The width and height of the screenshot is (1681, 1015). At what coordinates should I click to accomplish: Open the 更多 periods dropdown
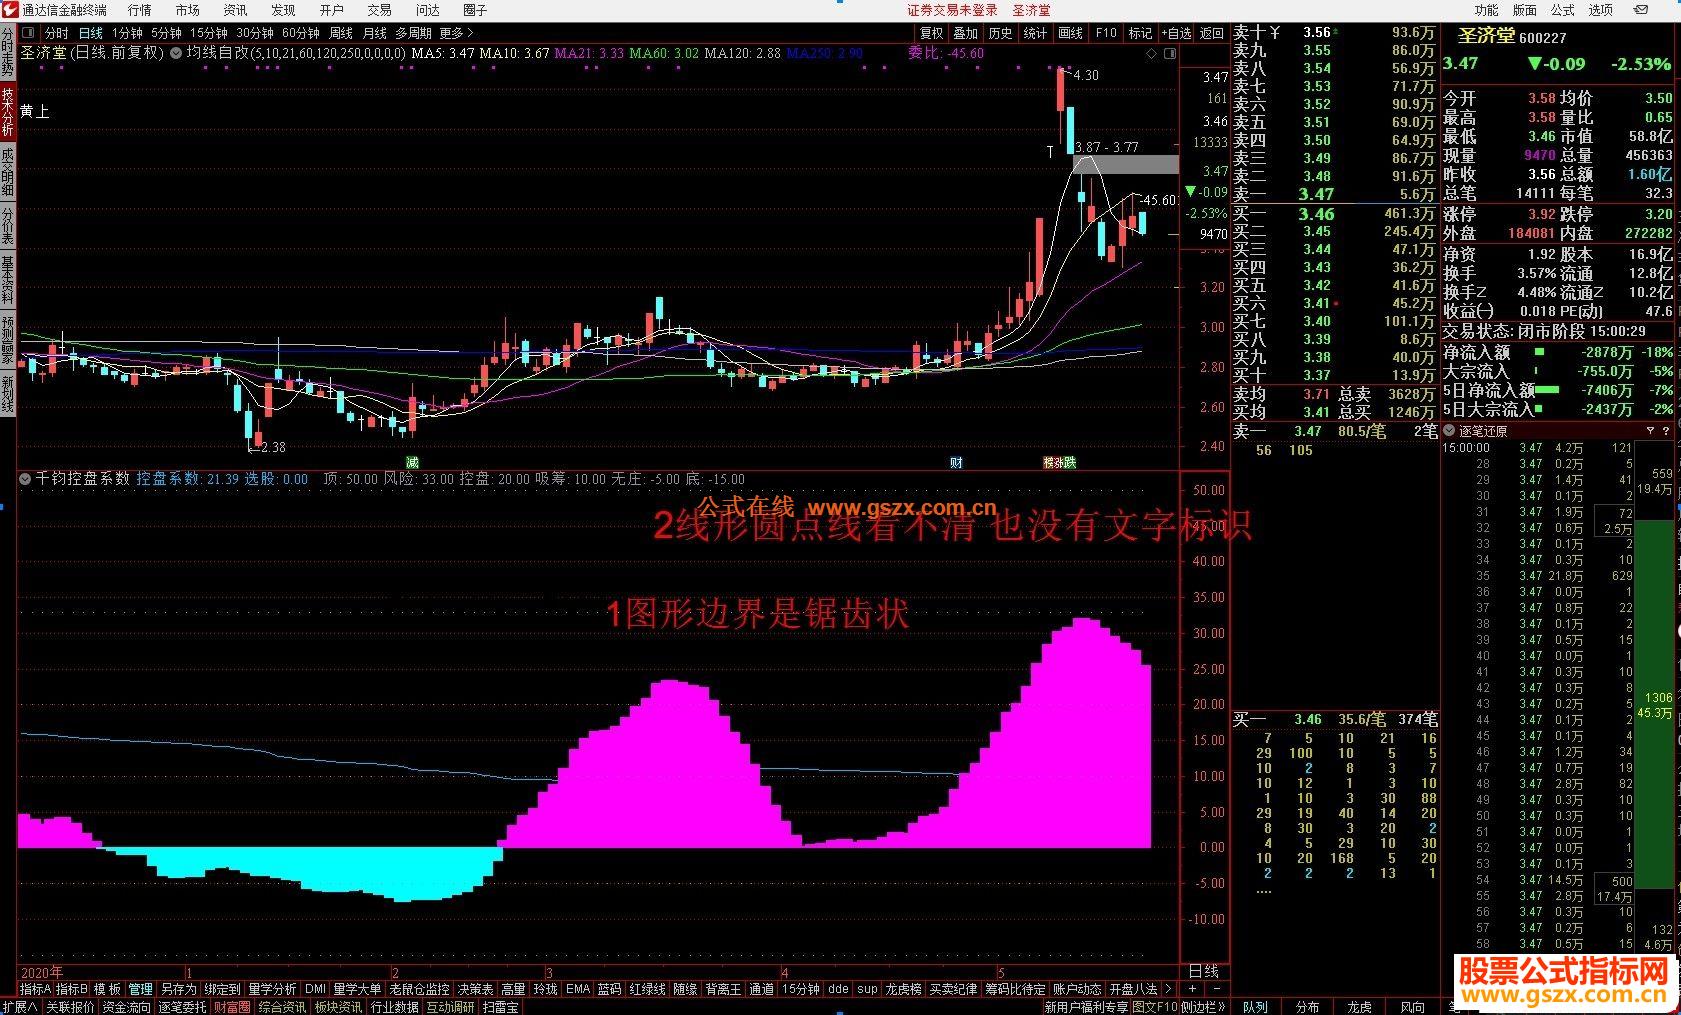(x=457, y=33)
